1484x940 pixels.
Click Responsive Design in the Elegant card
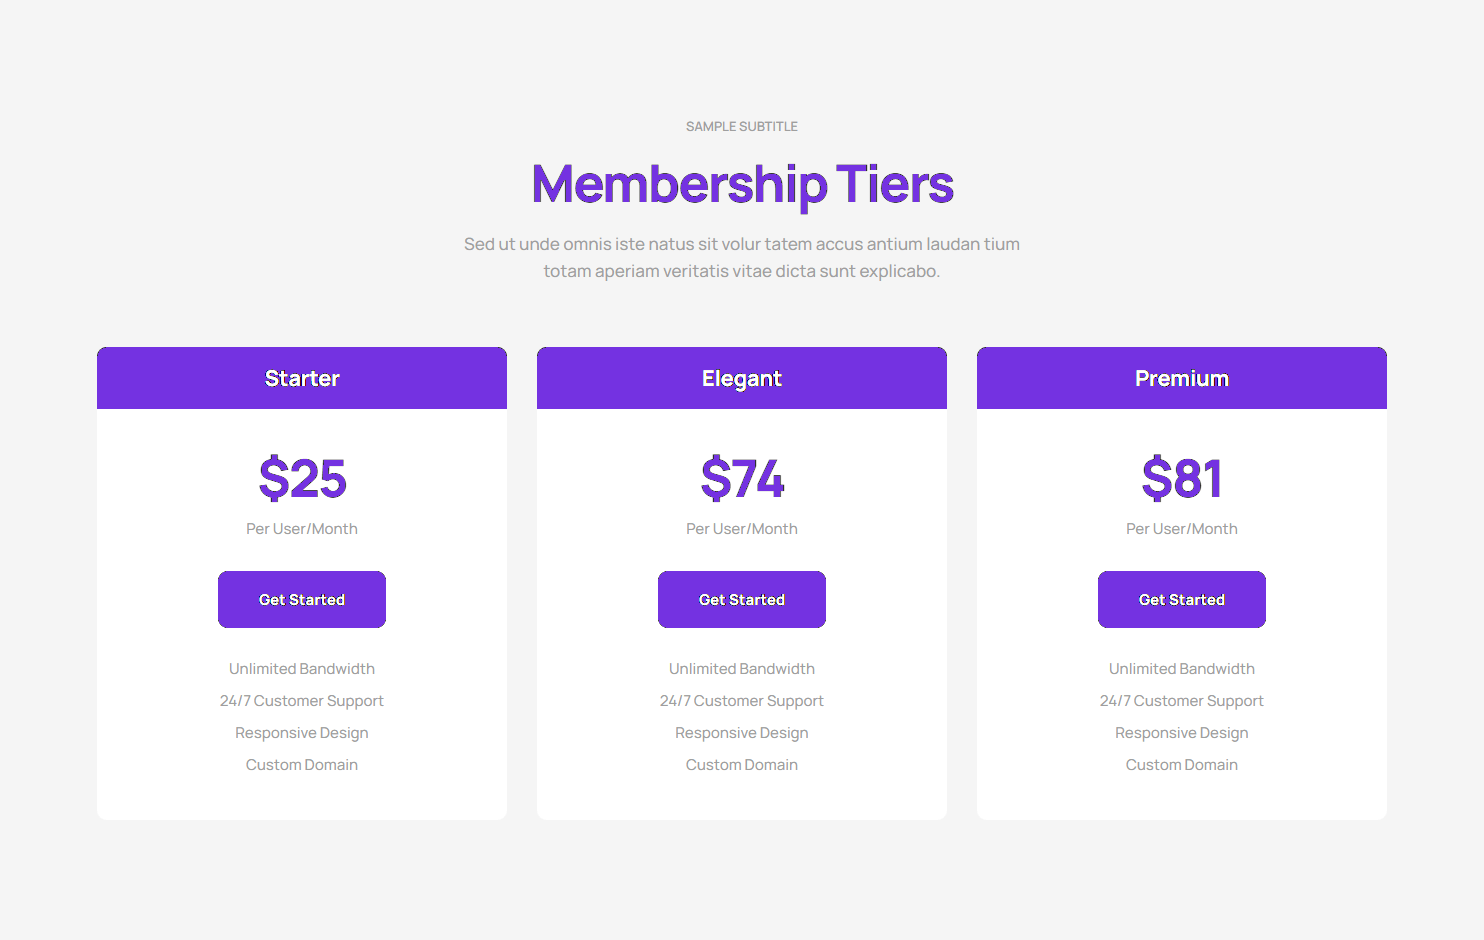pyautogui.click(x=742, y=733)
